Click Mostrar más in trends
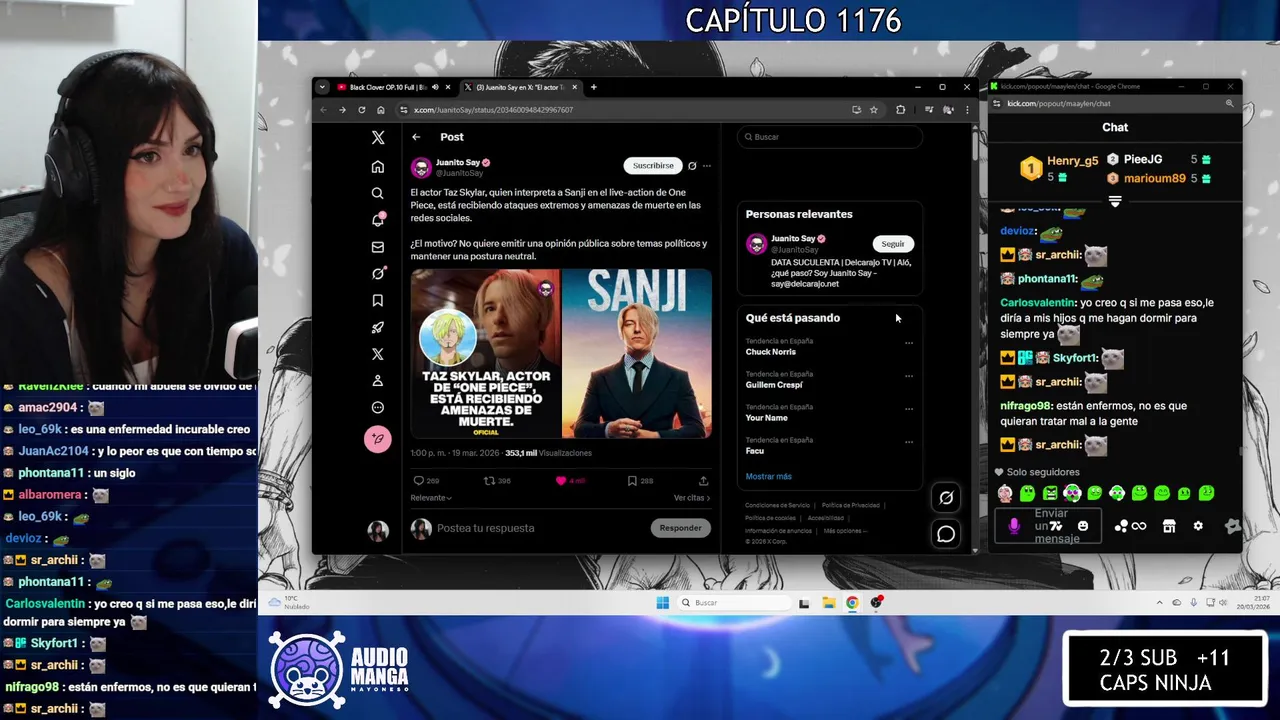 coord(768,476)
